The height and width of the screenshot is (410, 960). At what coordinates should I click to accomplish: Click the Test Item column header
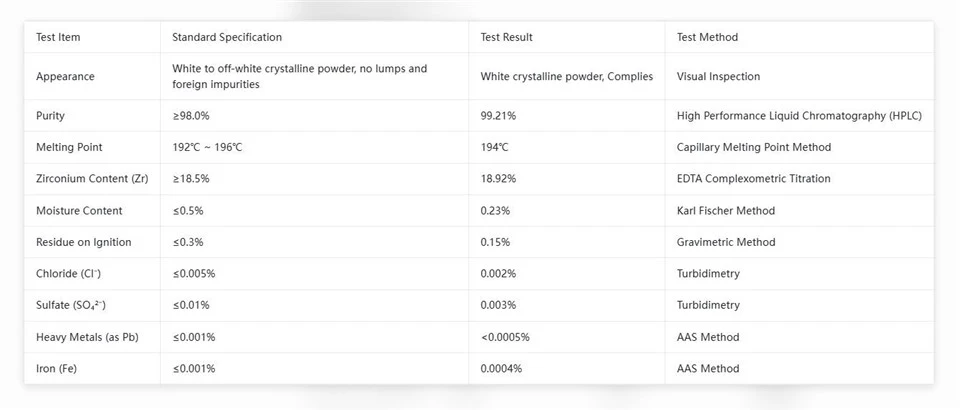pos(58,37)
